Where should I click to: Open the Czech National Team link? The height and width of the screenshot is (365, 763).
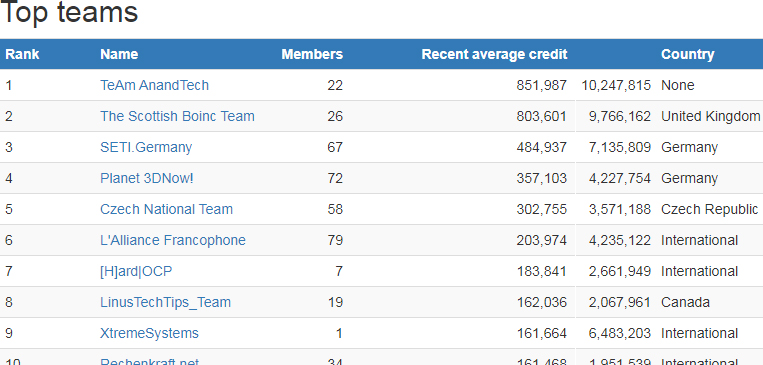[x=166, y=209]
